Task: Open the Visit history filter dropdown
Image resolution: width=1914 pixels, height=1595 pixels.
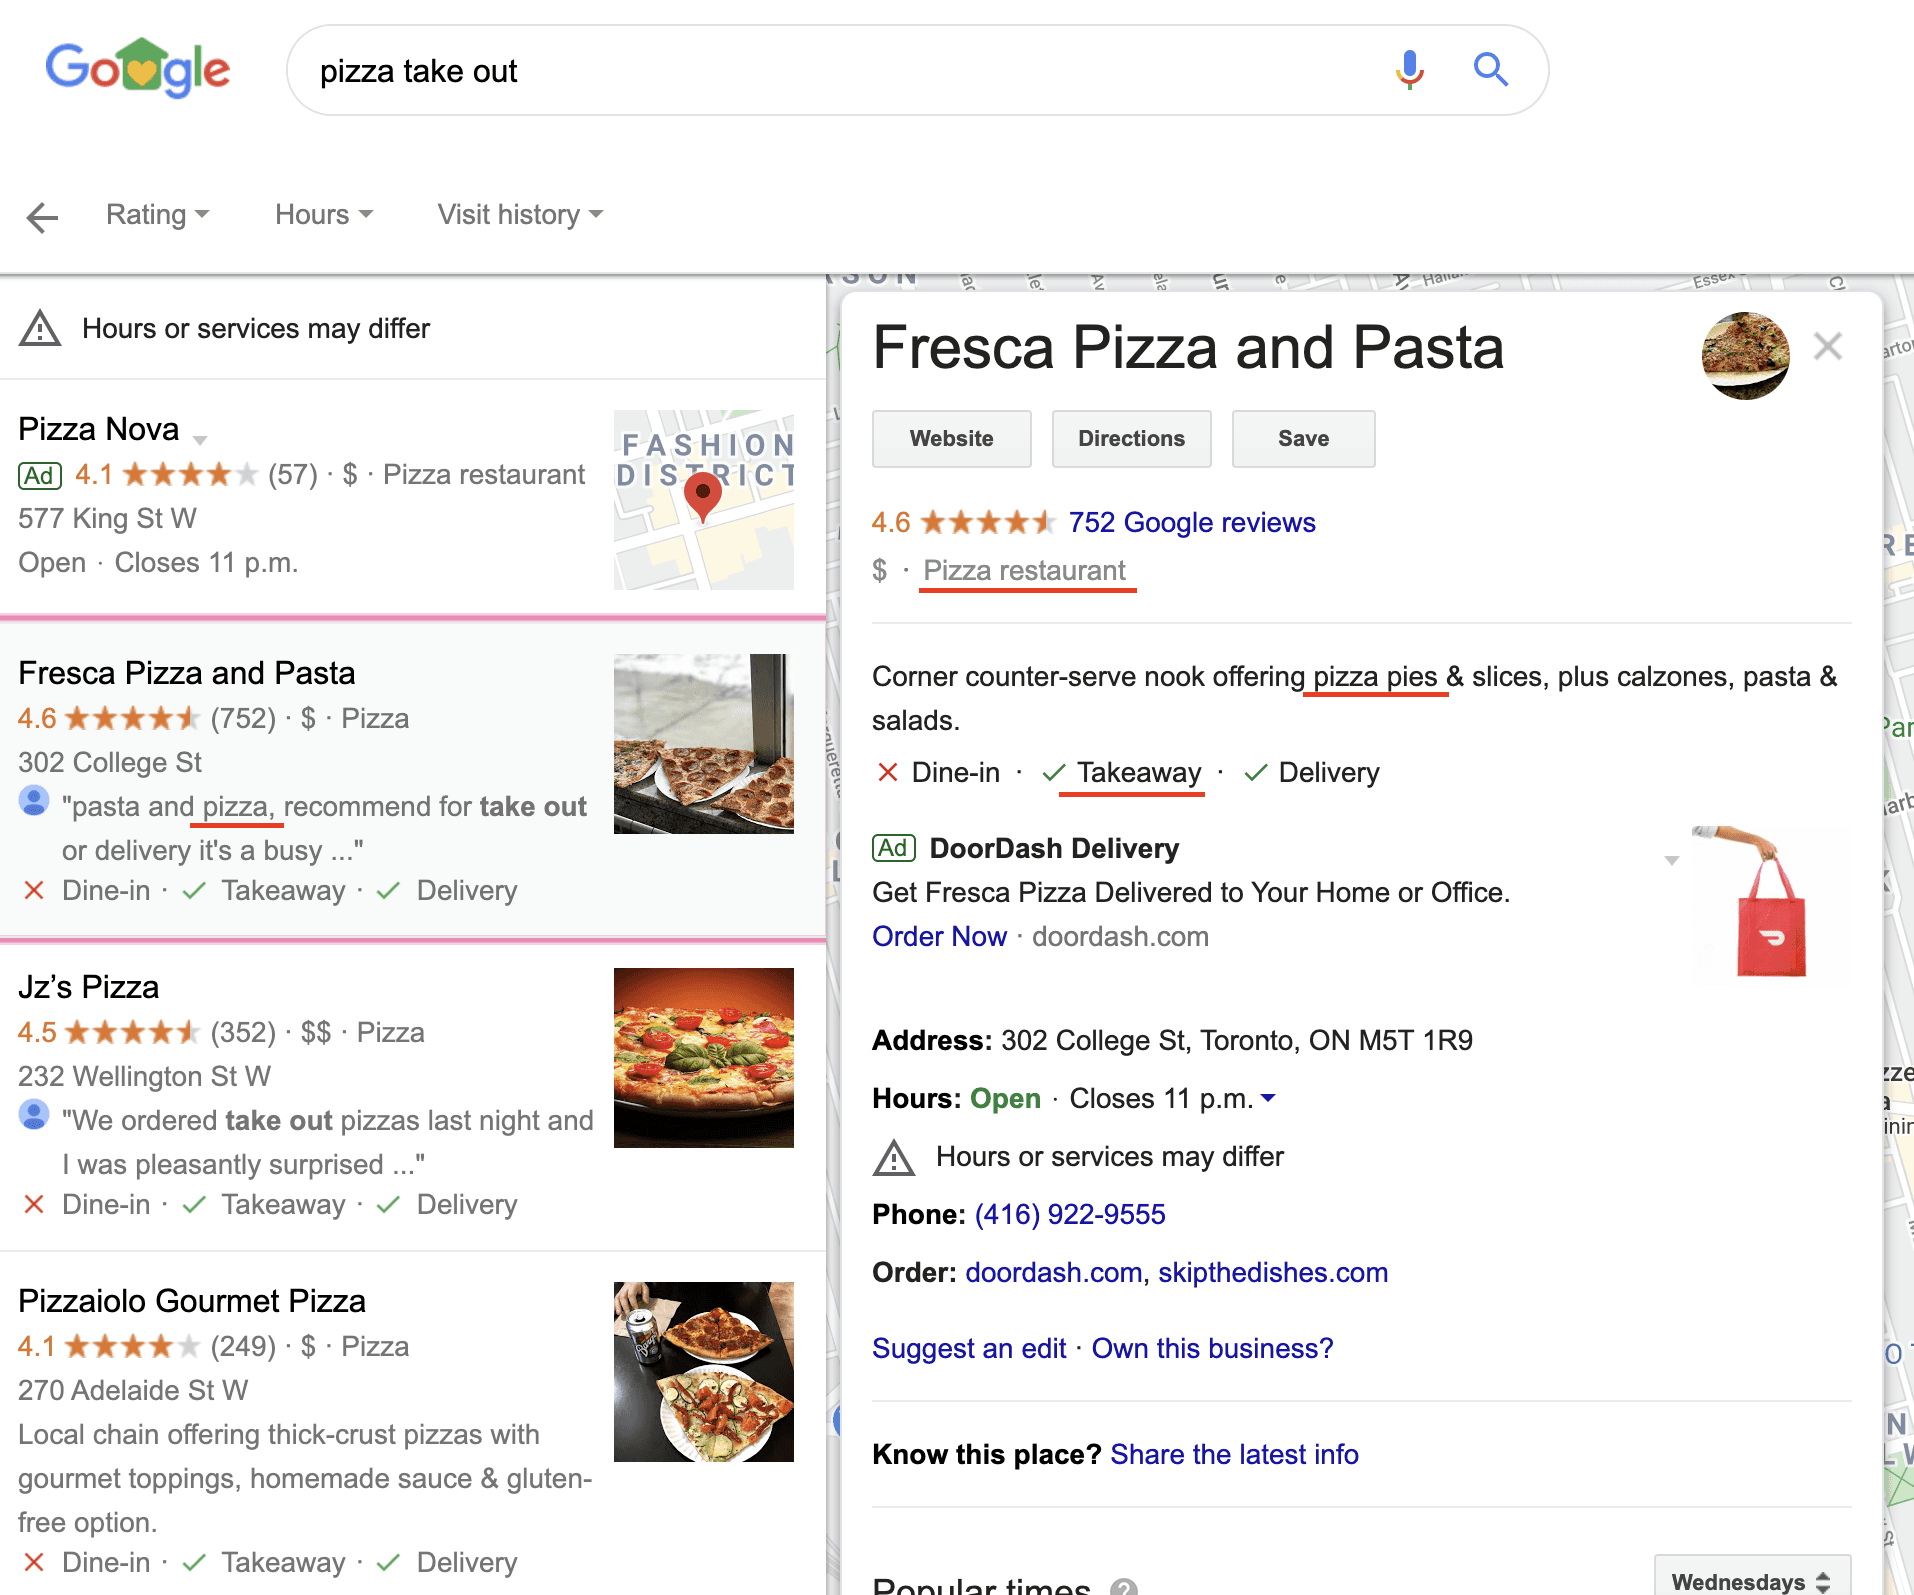Action: 519,215
